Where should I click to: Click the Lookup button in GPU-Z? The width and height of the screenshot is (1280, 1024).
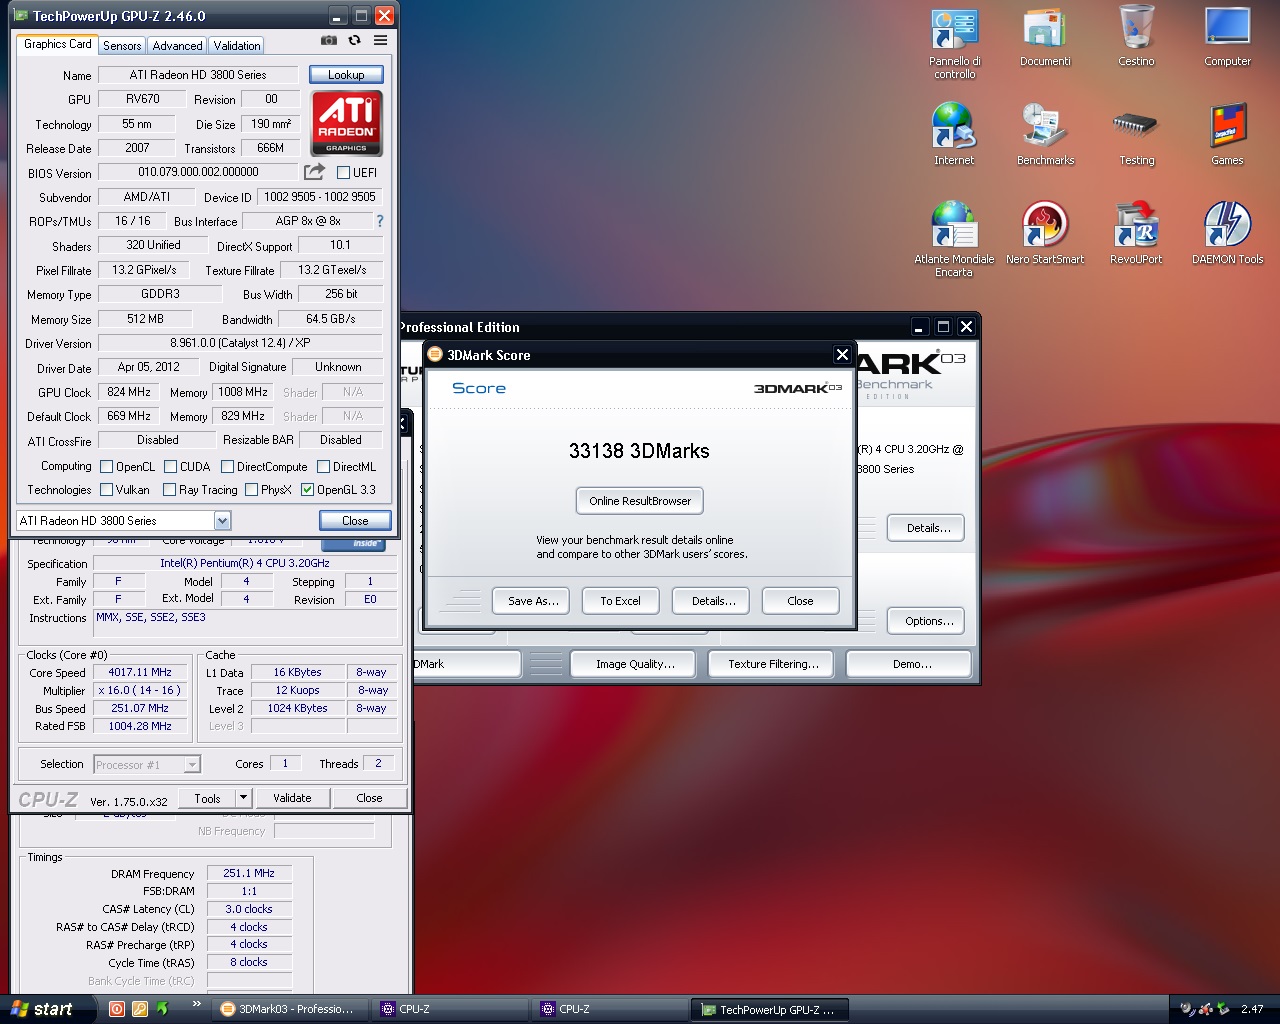pos(346,75)
